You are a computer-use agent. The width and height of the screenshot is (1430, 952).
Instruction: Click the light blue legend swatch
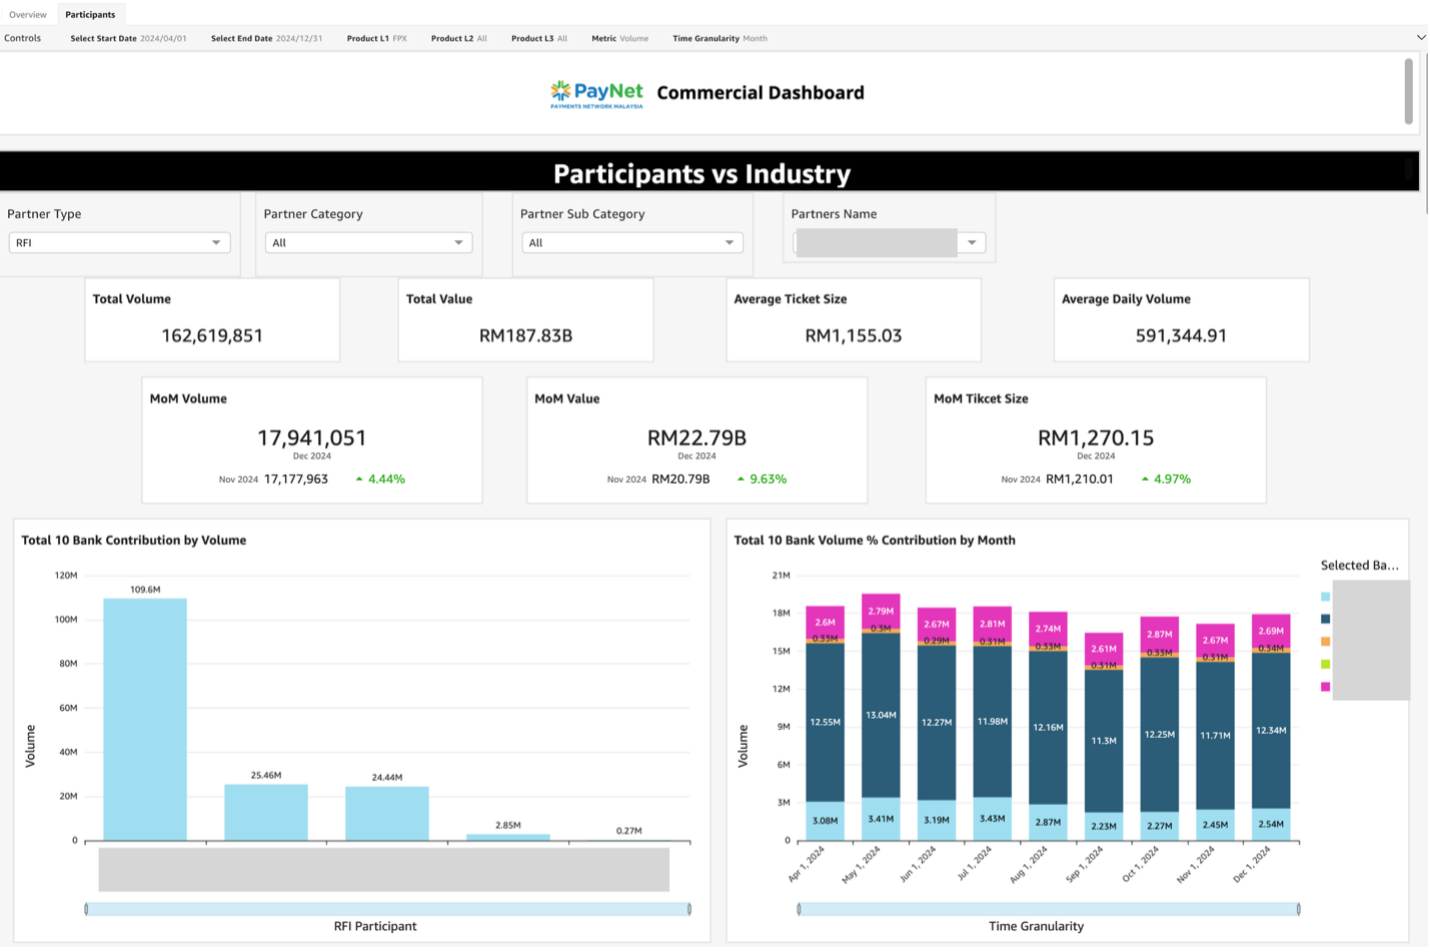pyautogui.click(x=1325, y=597)
